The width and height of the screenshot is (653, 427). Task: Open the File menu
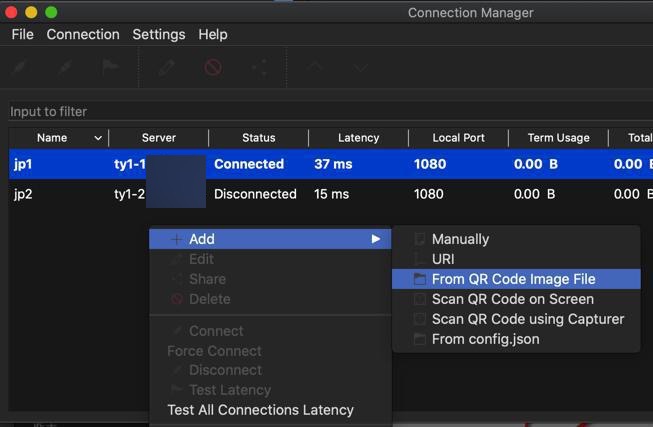pos(22,34)
